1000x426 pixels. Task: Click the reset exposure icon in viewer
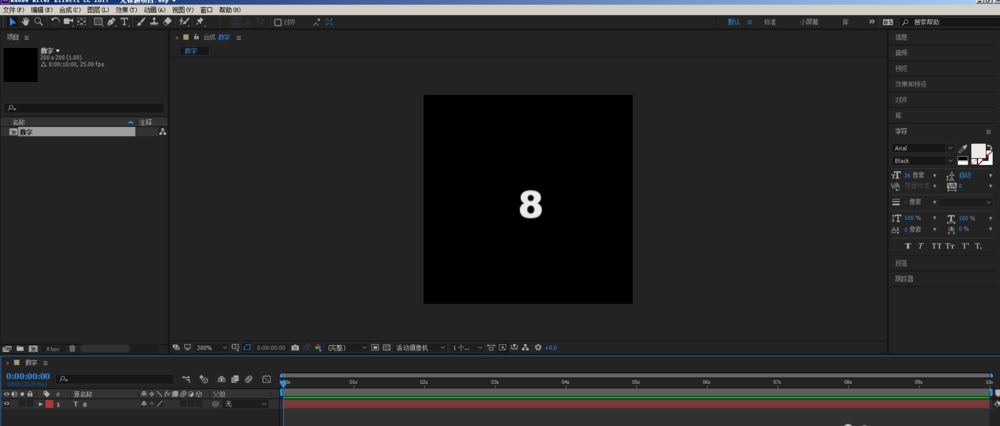538,348
